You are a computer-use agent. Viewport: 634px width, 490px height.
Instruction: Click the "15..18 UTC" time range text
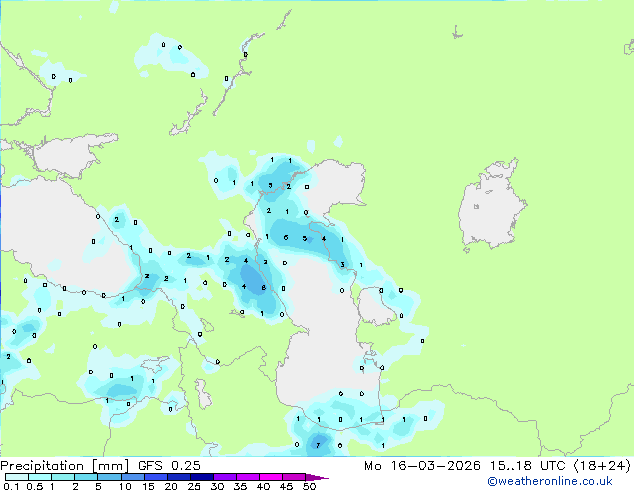(528, 466)
